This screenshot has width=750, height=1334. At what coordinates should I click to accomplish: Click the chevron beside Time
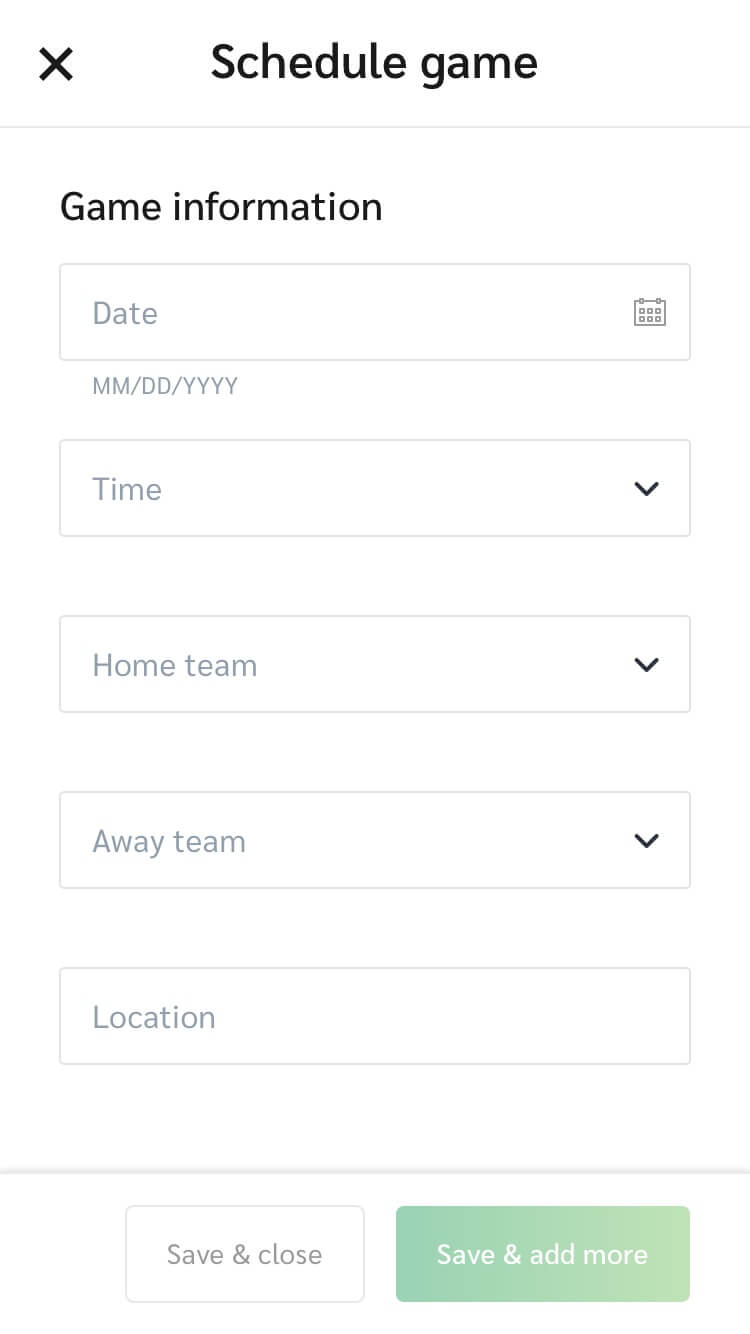(646, 488)
